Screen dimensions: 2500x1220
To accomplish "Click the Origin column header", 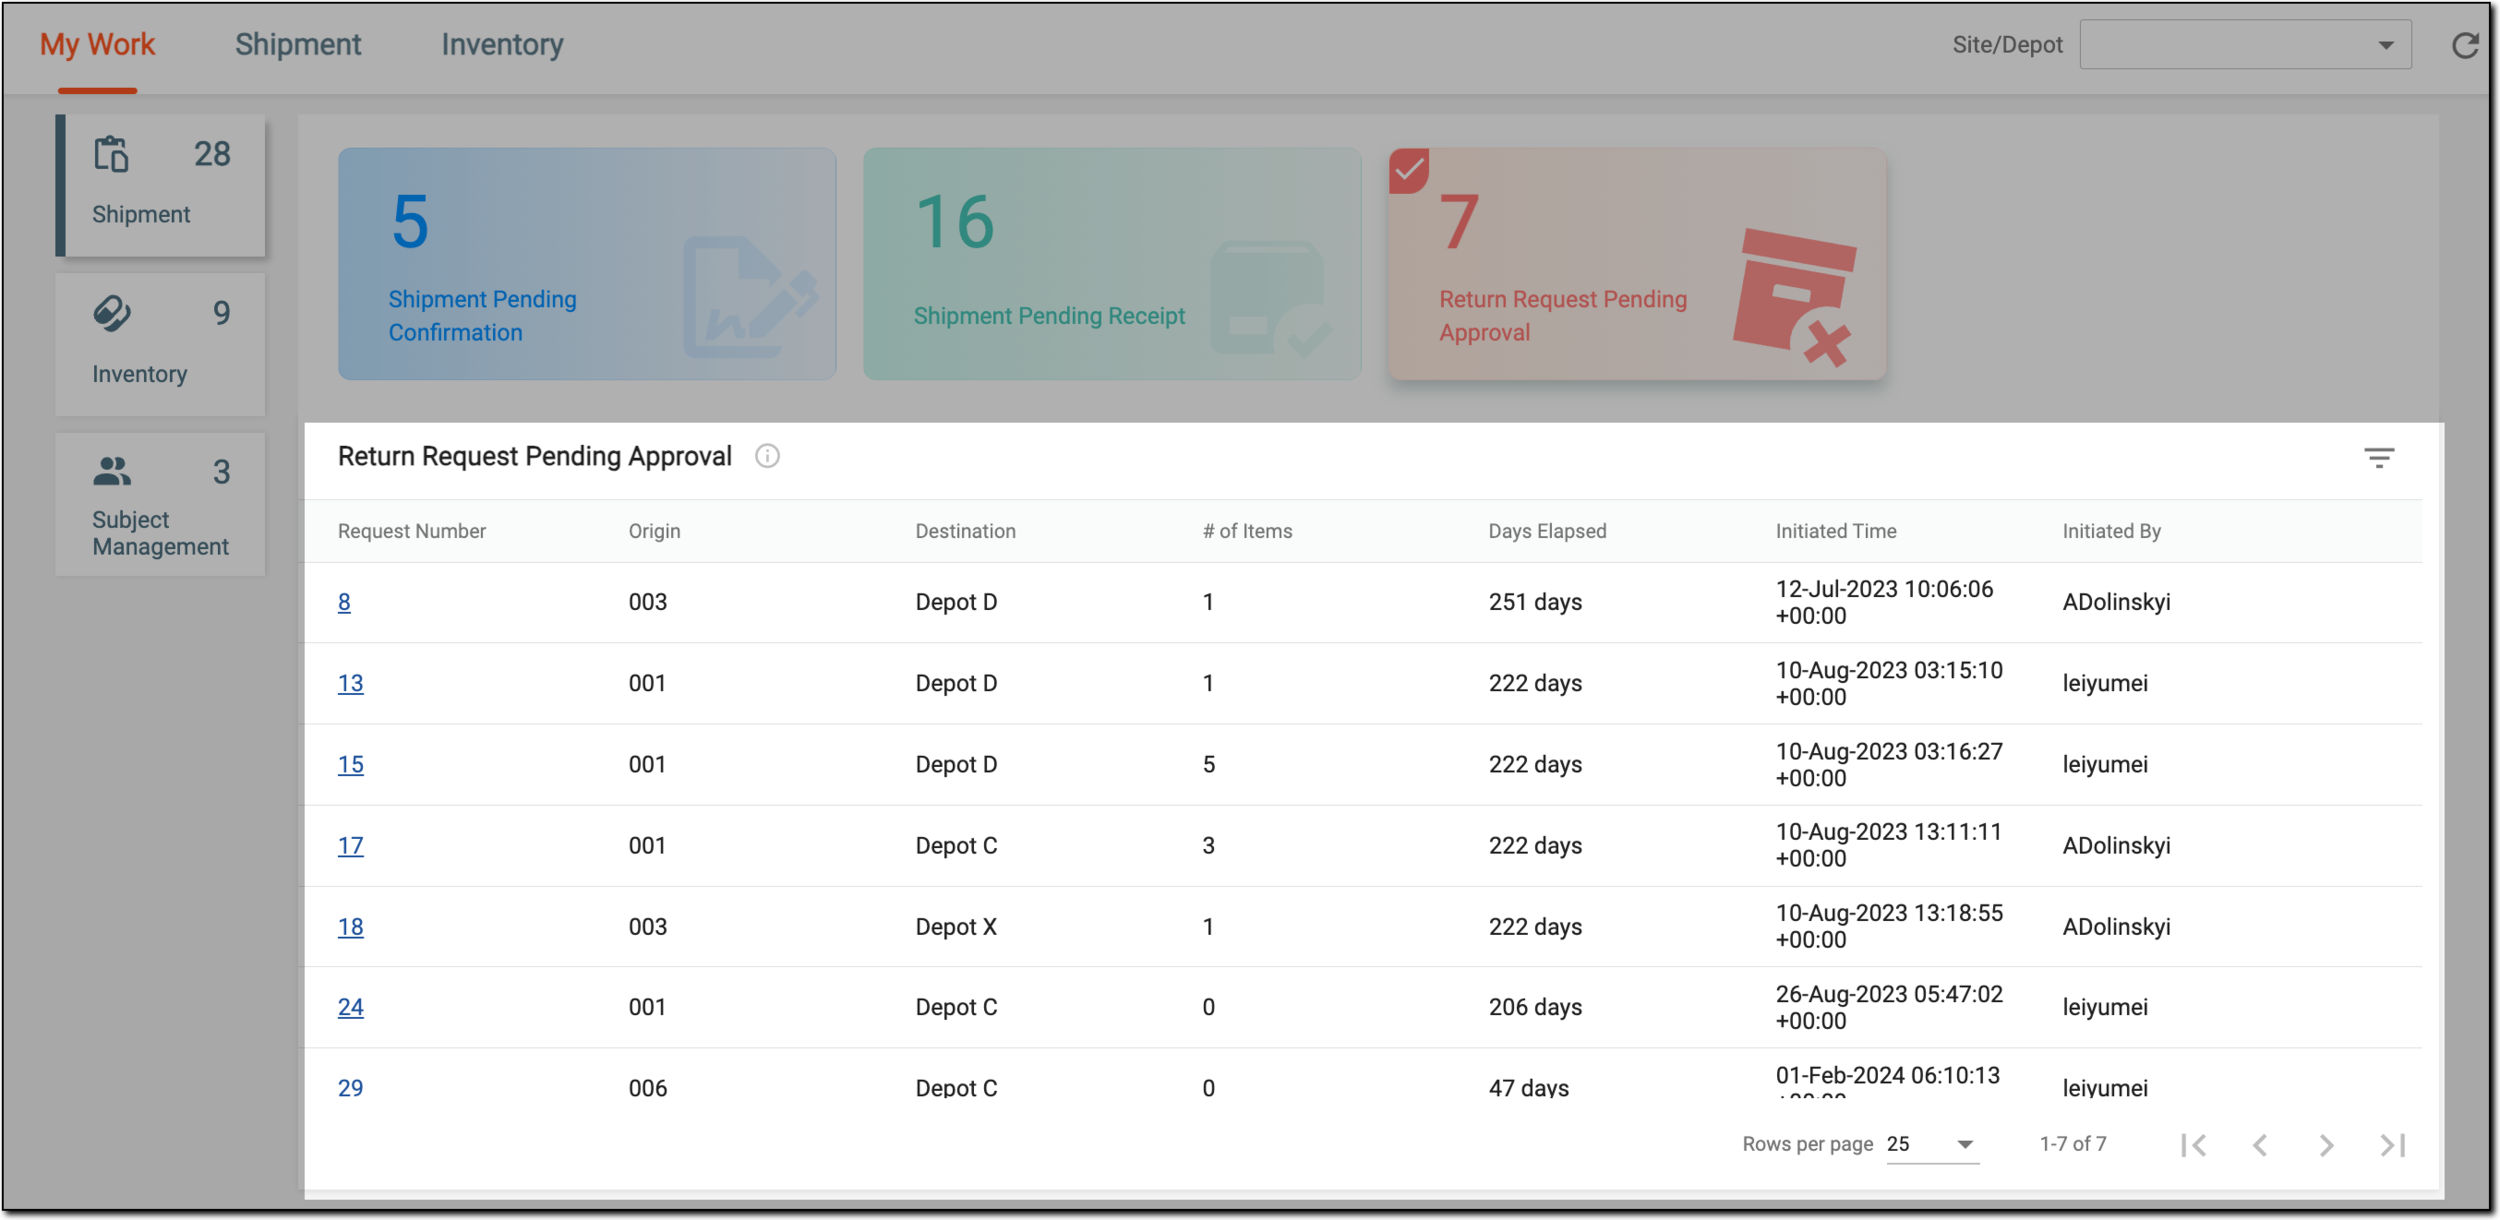I will tap(654, 531).
